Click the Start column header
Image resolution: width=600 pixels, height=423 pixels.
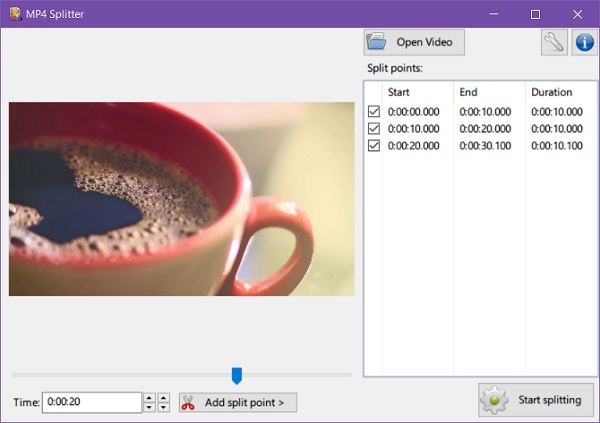click(398, 92)
